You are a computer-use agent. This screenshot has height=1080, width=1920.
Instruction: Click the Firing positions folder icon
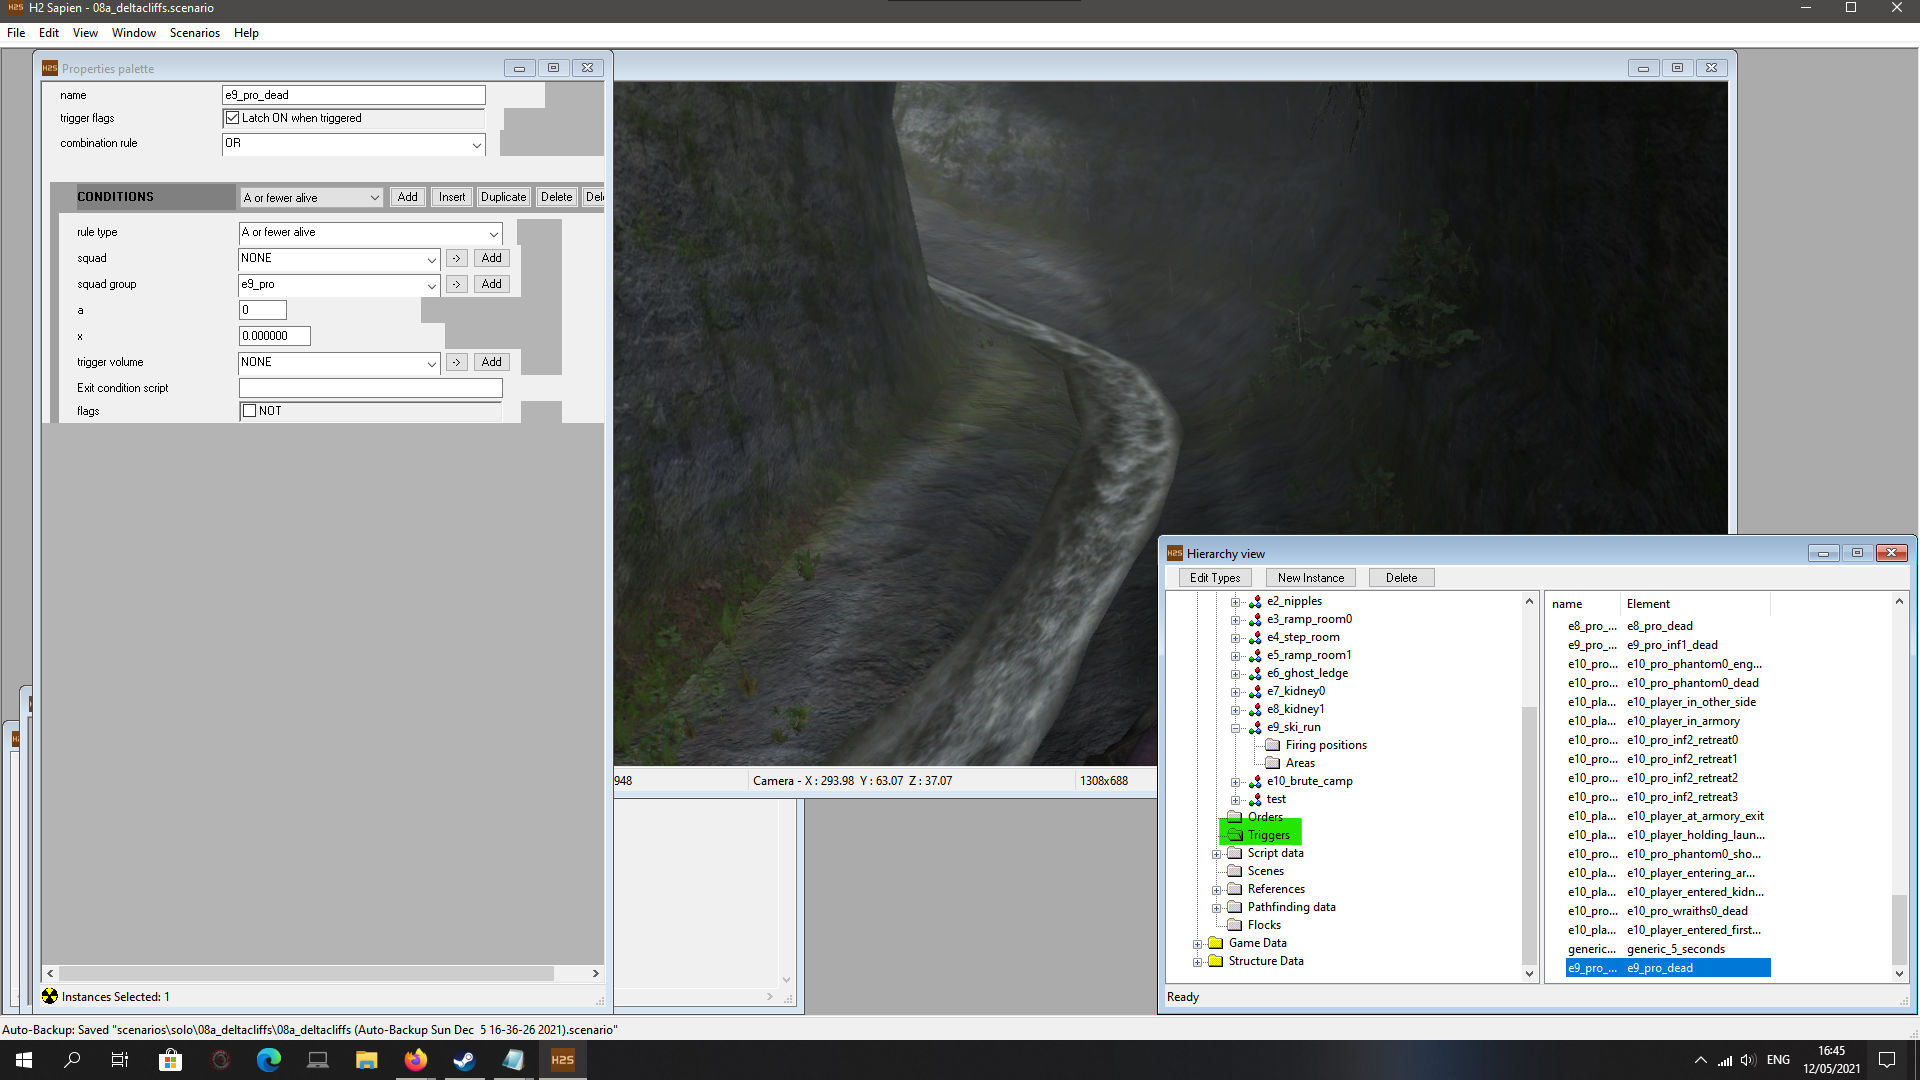click(1273, 745)
